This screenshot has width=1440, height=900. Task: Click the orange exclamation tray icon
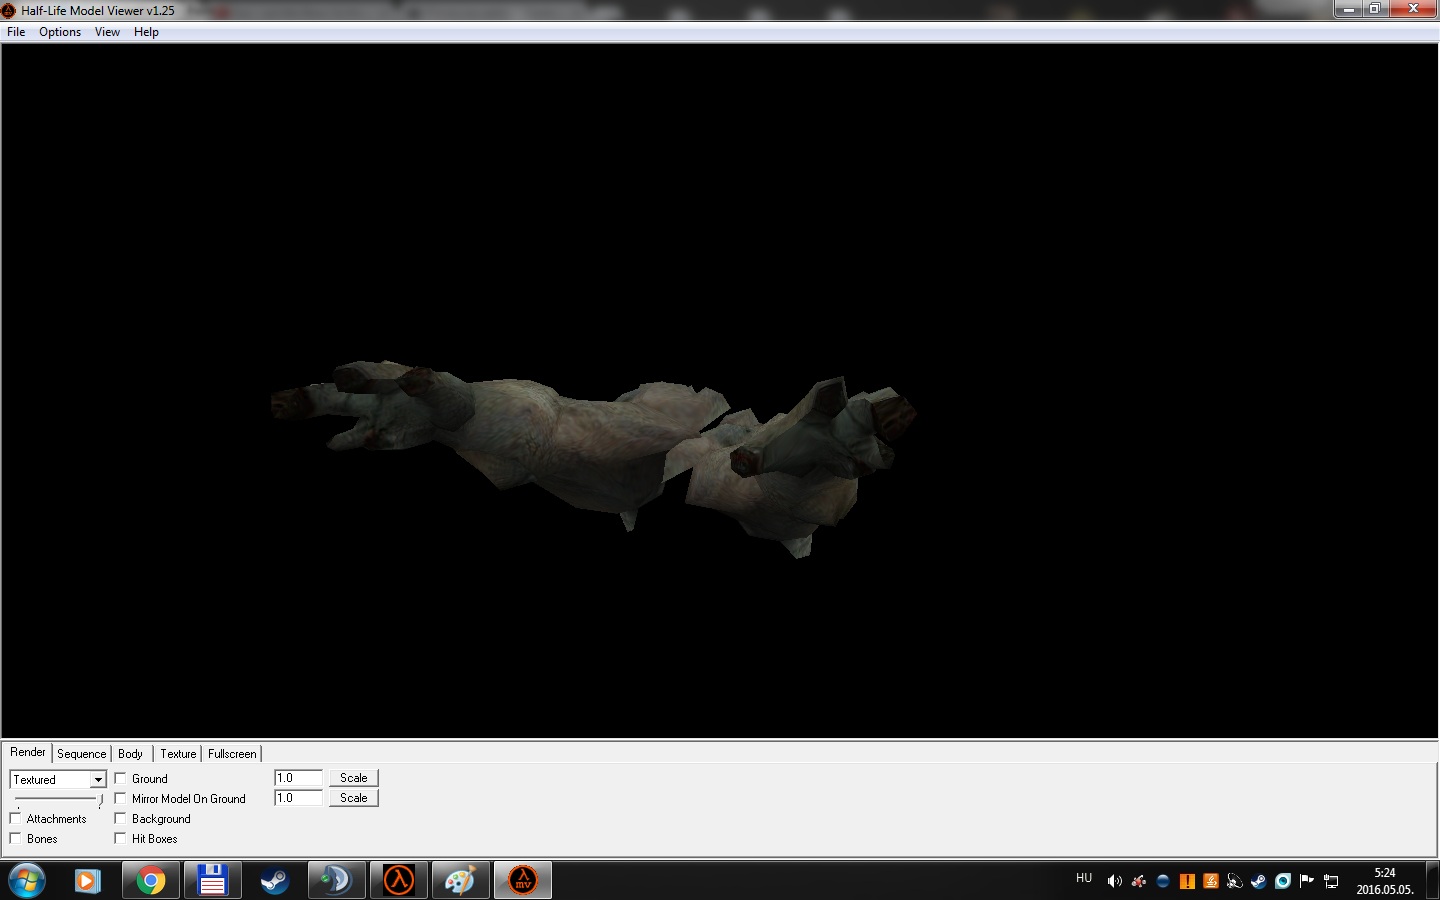1186,881
